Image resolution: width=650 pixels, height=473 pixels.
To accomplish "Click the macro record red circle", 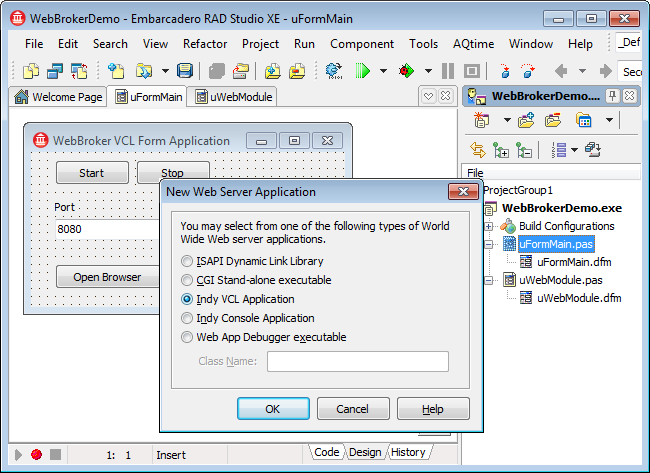I will click(36, 455).
